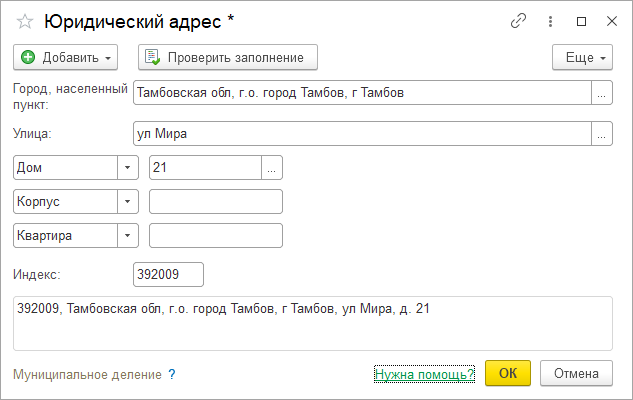Open the Еще menu
This screenshot has width=633, height=400.
coord(581,57)
